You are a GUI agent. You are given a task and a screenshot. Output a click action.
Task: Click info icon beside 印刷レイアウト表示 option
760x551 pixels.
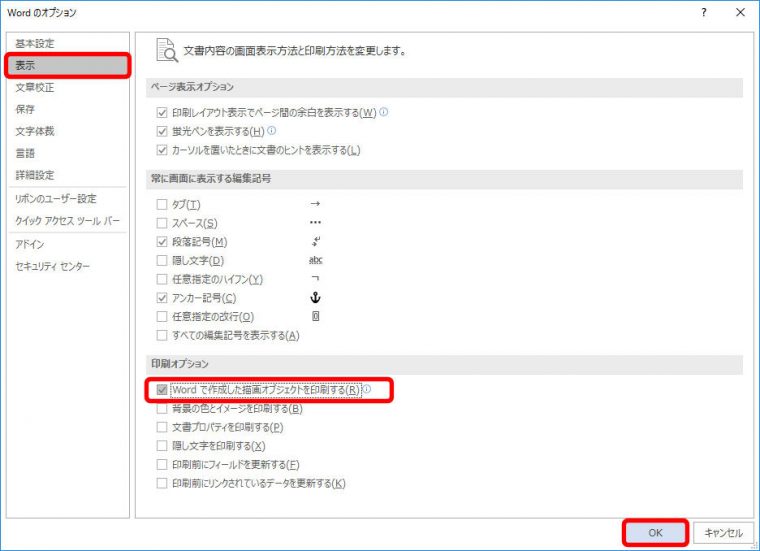point(383,112)
